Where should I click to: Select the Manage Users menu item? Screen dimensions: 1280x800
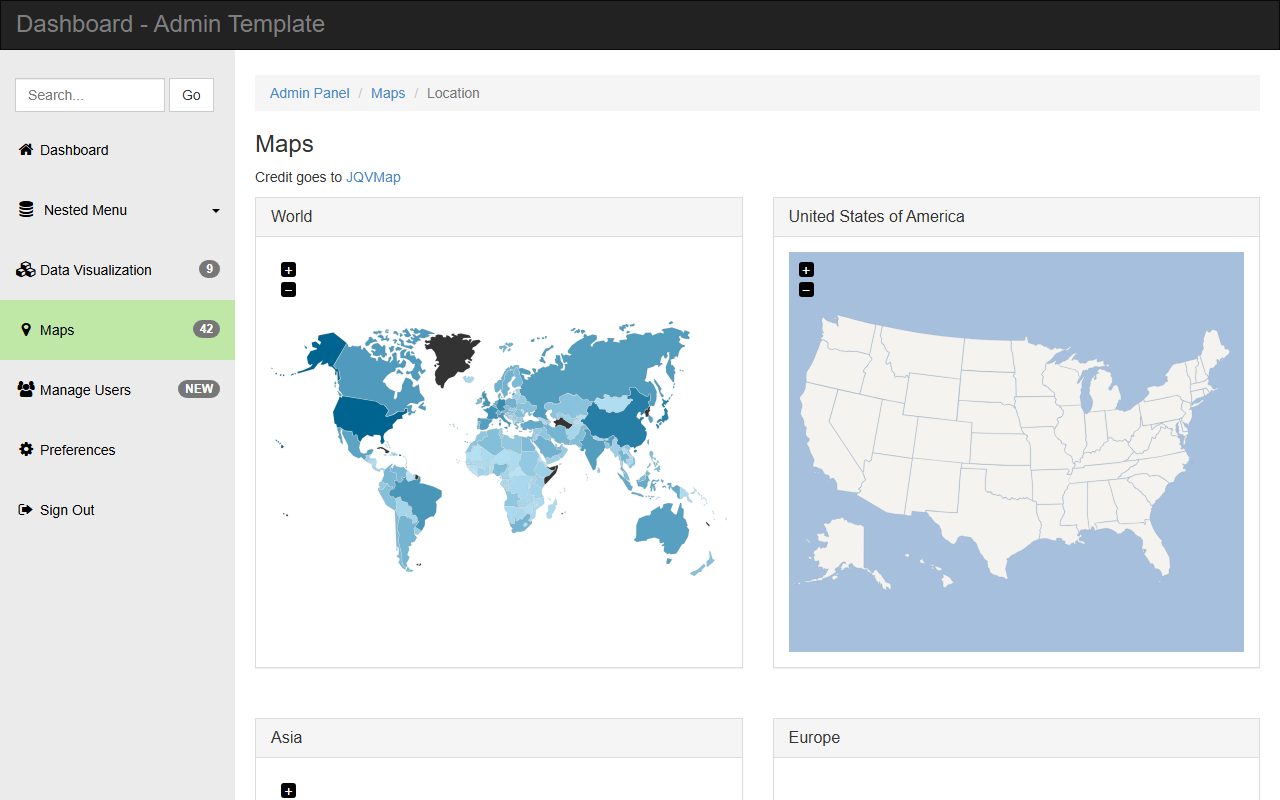point(117,390)
